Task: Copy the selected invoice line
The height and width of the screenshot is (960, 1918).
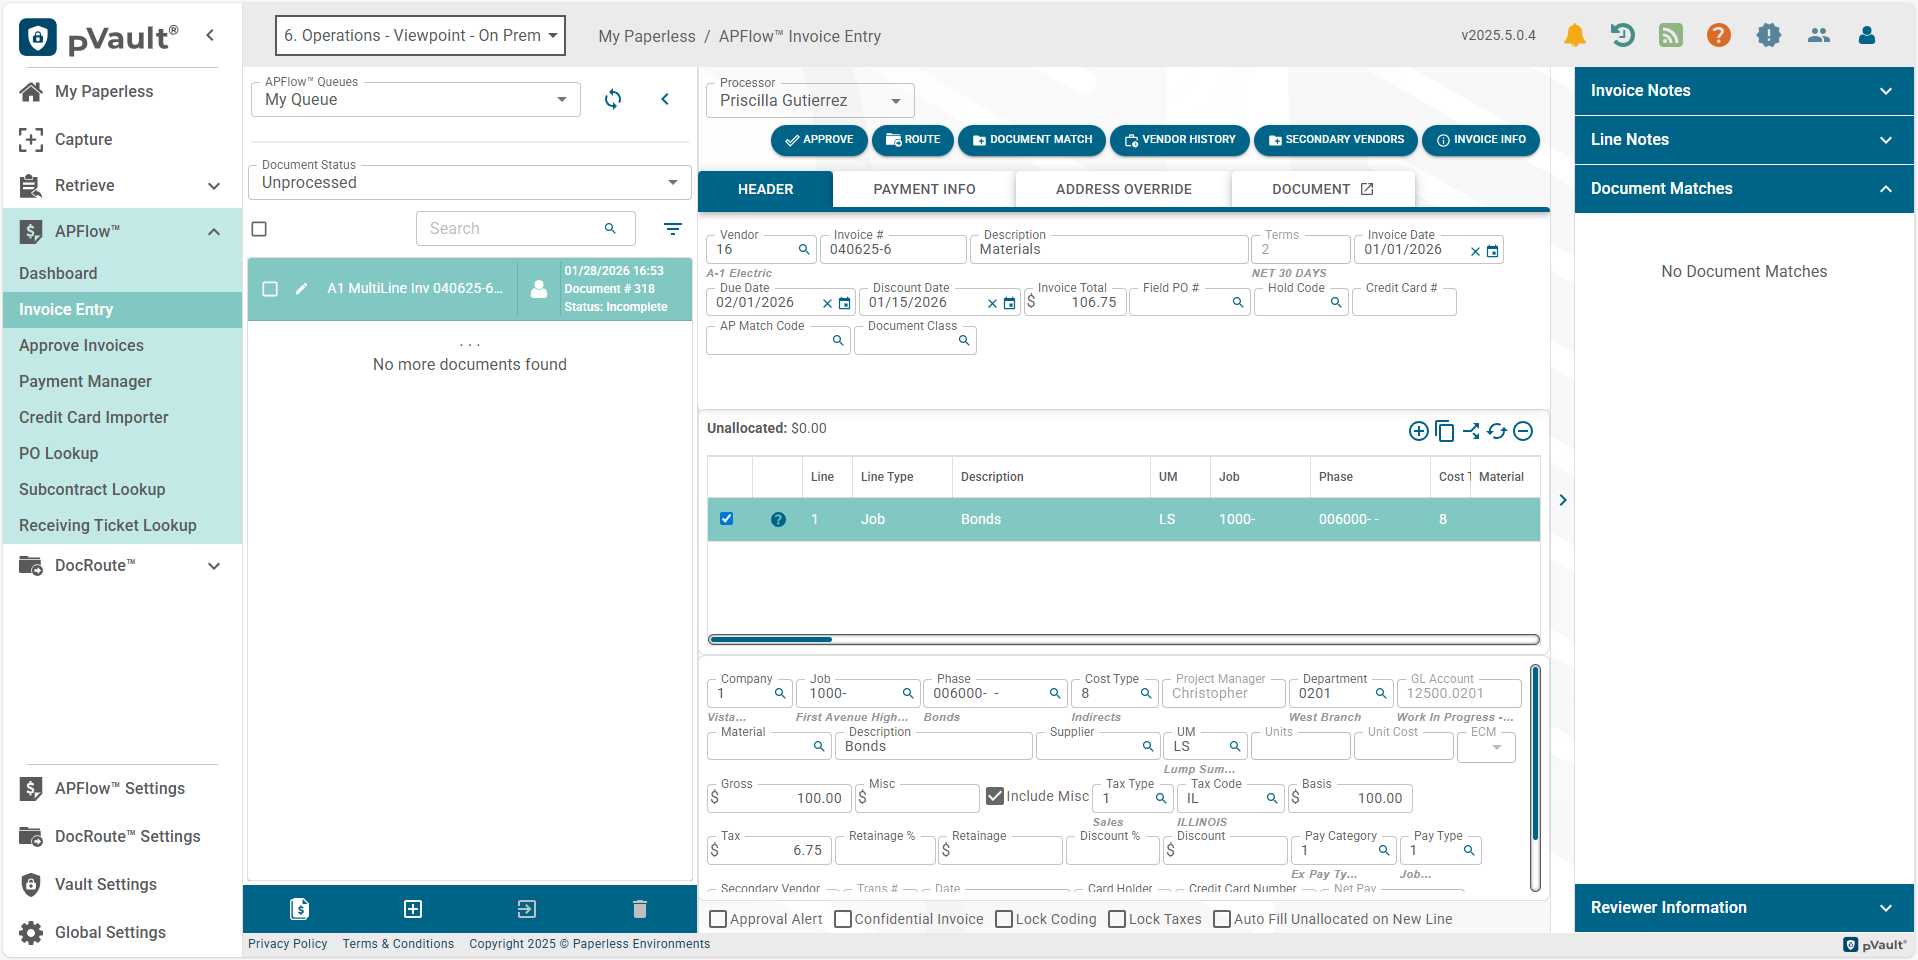Action: [1444, 431]
